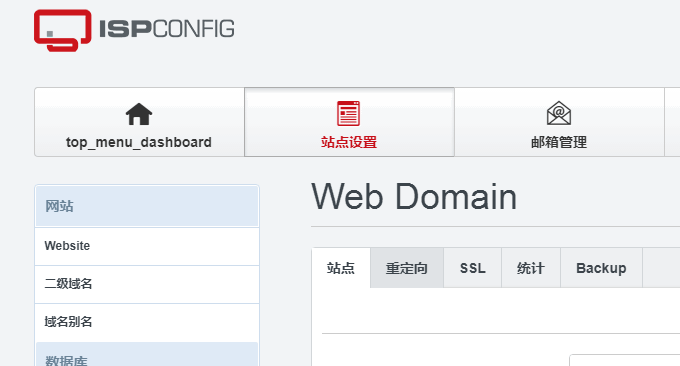Switch to the 统计 tab
The width and height of the screenshot is (680, 366).
531,268
